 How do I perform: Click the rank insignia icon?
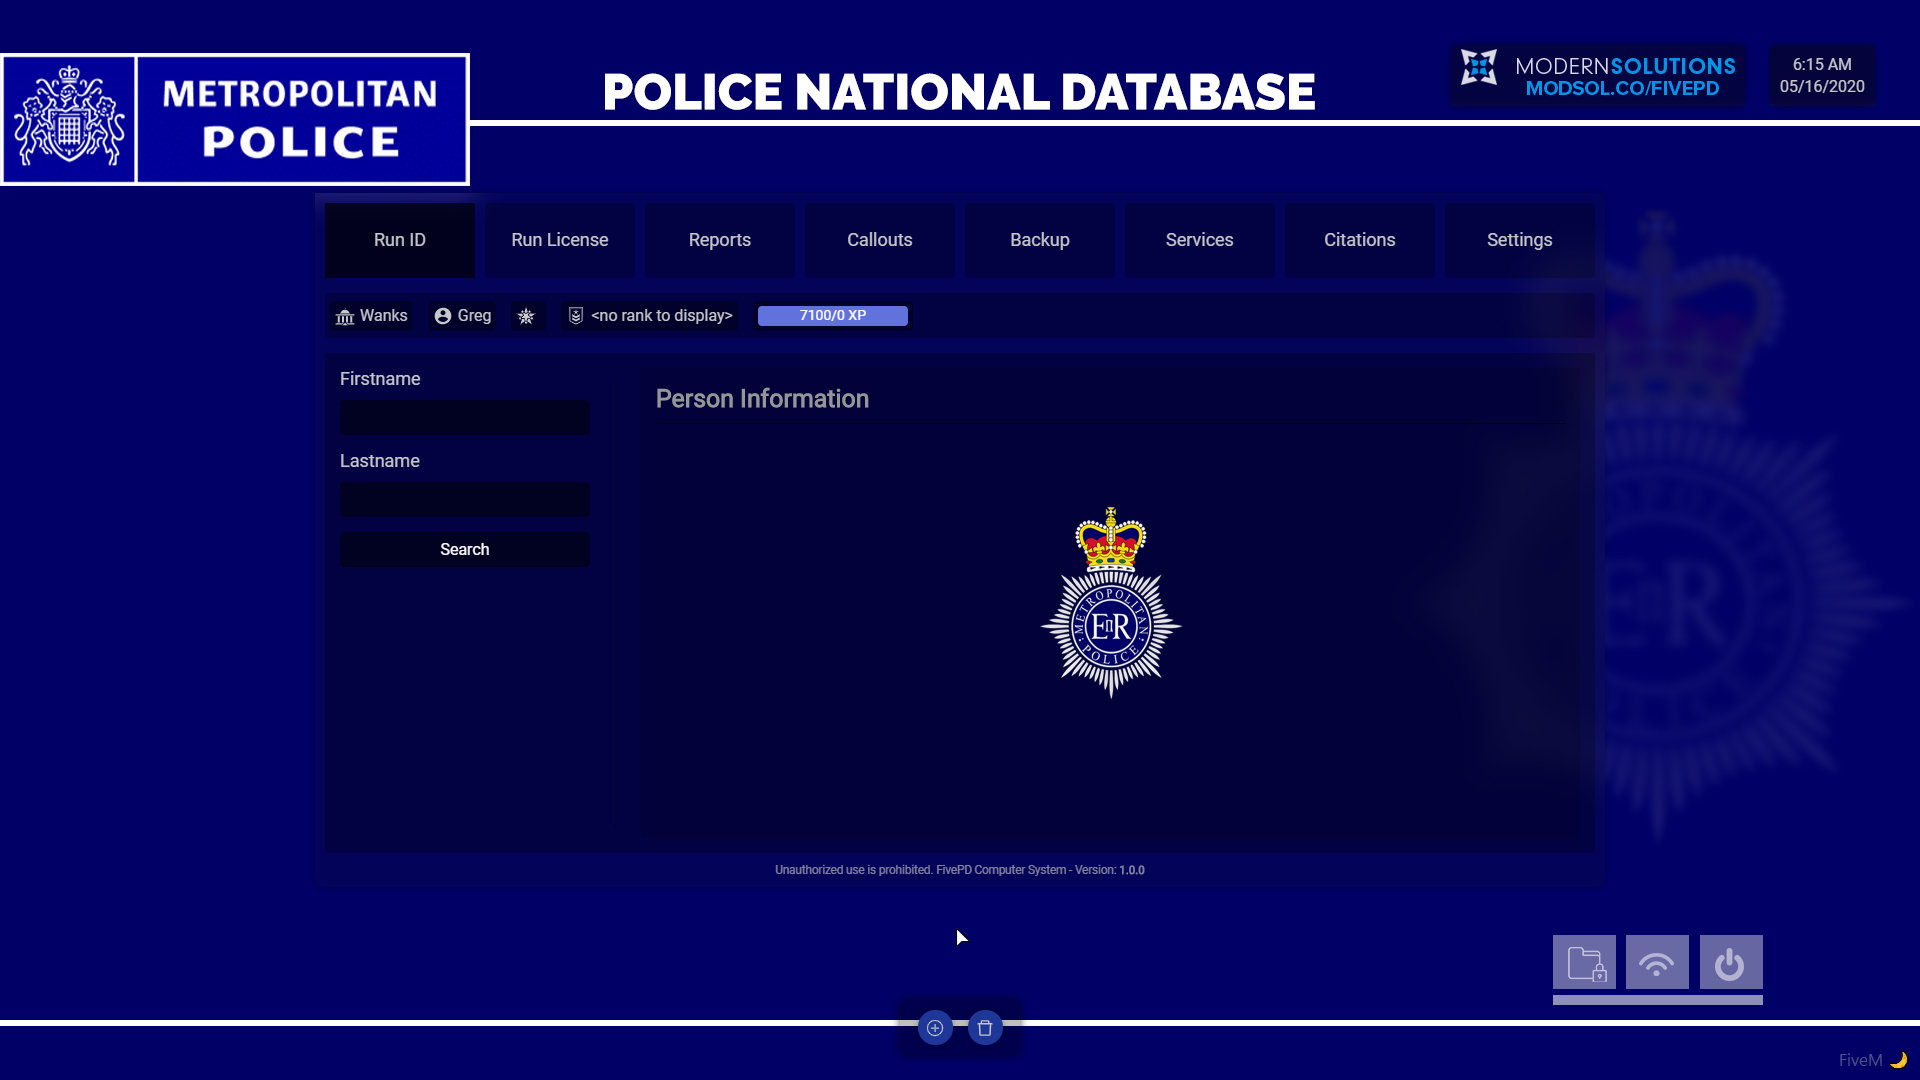coord(576,316)
